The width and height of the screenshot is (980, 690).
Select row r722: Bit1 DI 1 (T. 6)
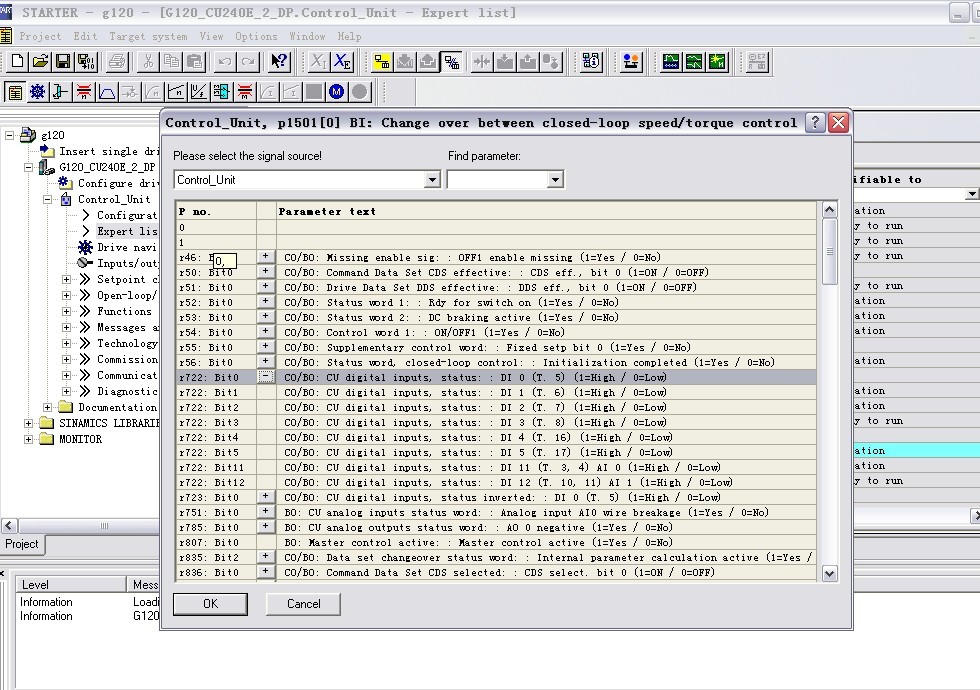point(497,392)
